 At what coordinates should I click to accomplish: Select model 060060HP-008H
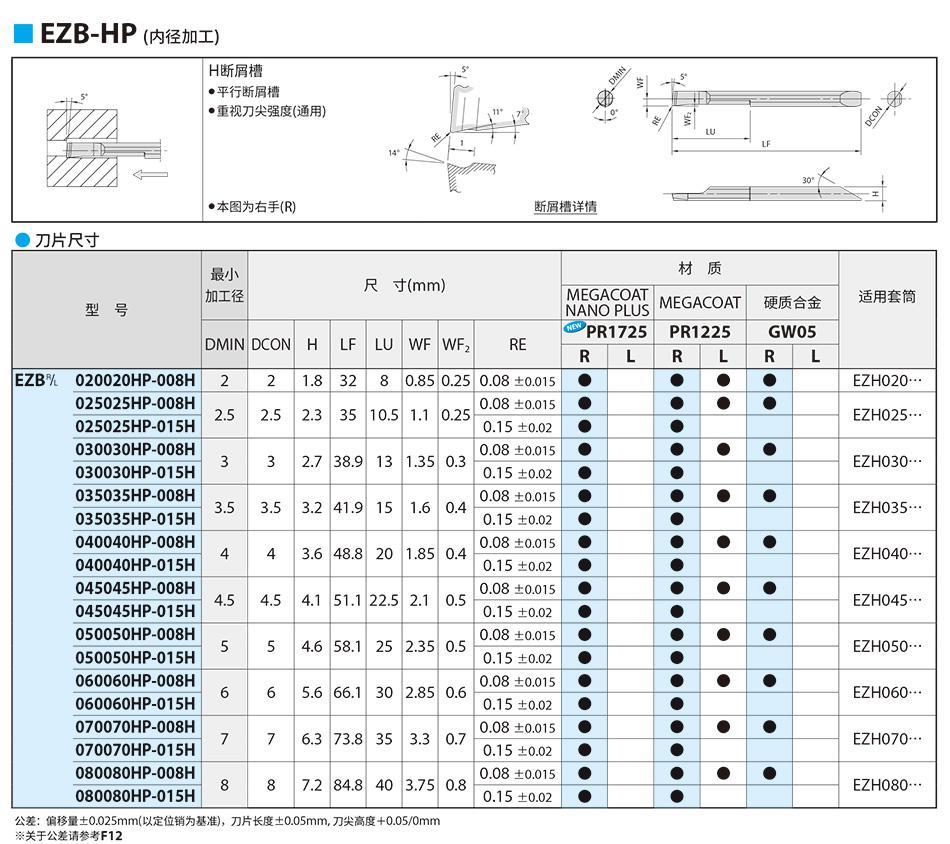tap(135, 680)
